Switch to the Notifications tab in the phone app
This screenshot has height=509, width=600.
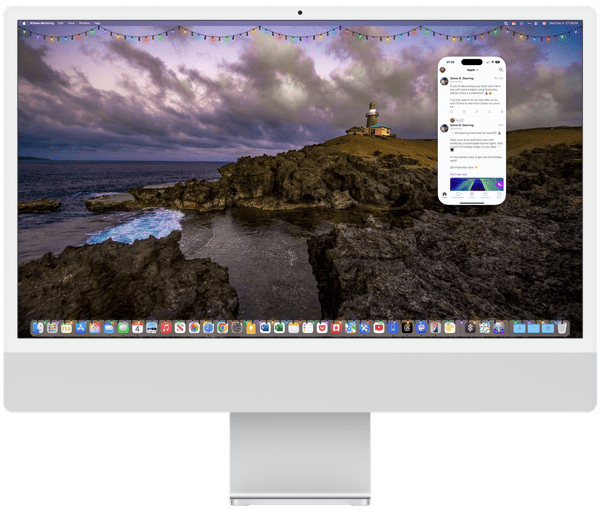458,195
